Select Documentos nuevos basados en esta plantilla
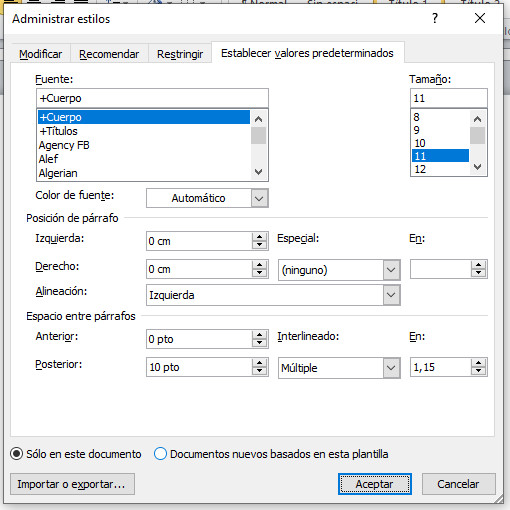The width and height of the screenshot is (510, 510). [x=271, y=454]
